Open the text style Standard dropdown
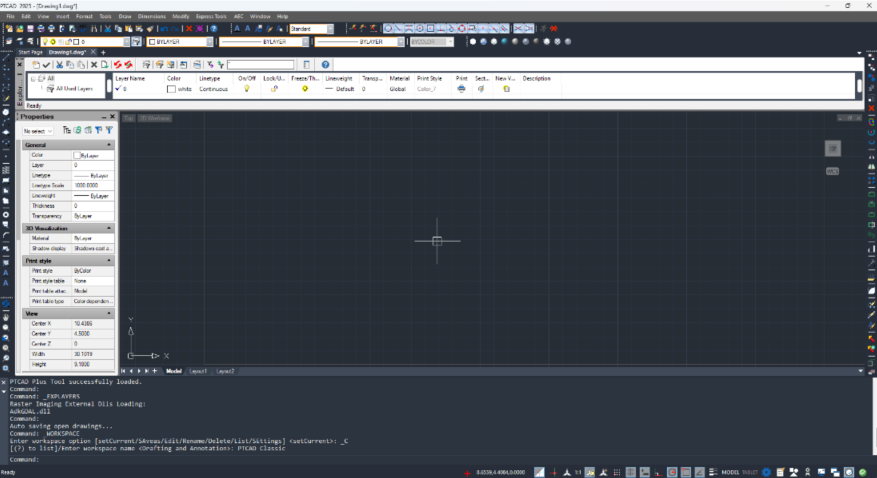The image size is (877, 478). (331, 29)
